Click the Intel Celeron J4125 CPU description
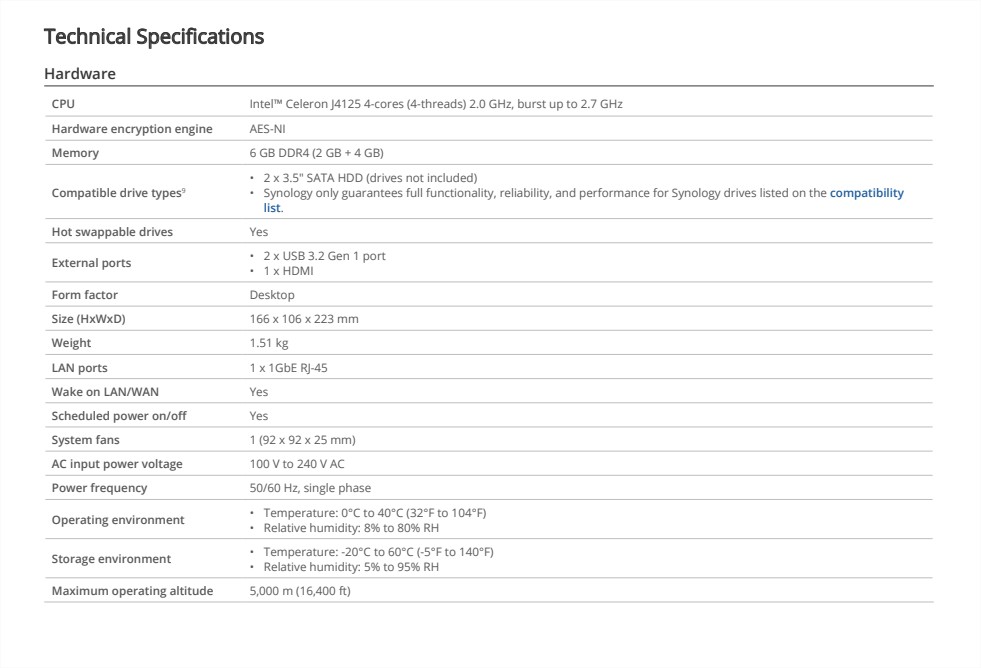 point(435,104)
